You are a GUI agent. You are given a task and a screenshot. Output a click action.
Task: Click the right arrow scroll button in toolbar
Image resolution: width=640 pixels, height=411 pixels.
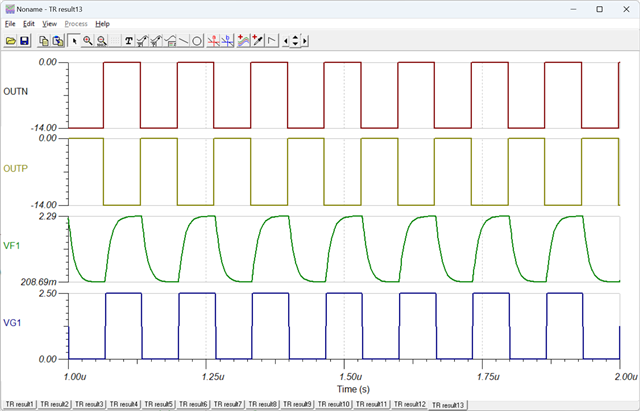pos(304,41)
